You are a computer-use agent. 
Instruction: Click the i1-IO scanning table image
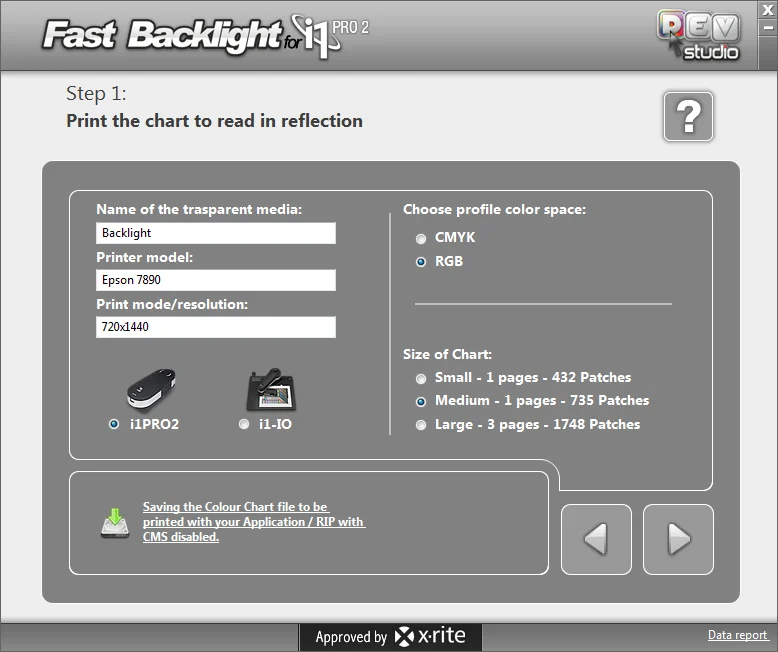click(271, 390)
